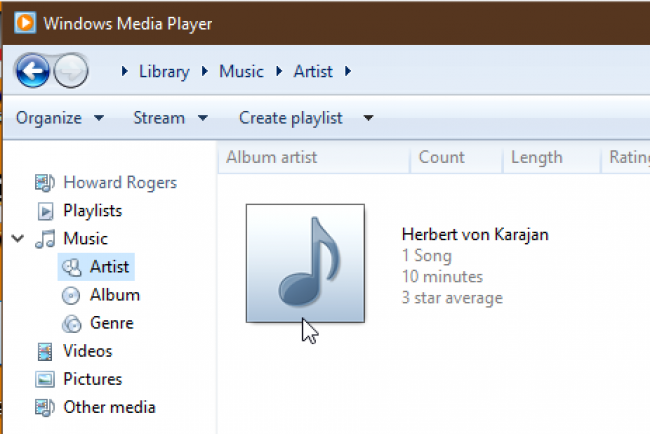Sort by the Count column header
This screenshot has width=650, height=434.
(x=441, y=157)
